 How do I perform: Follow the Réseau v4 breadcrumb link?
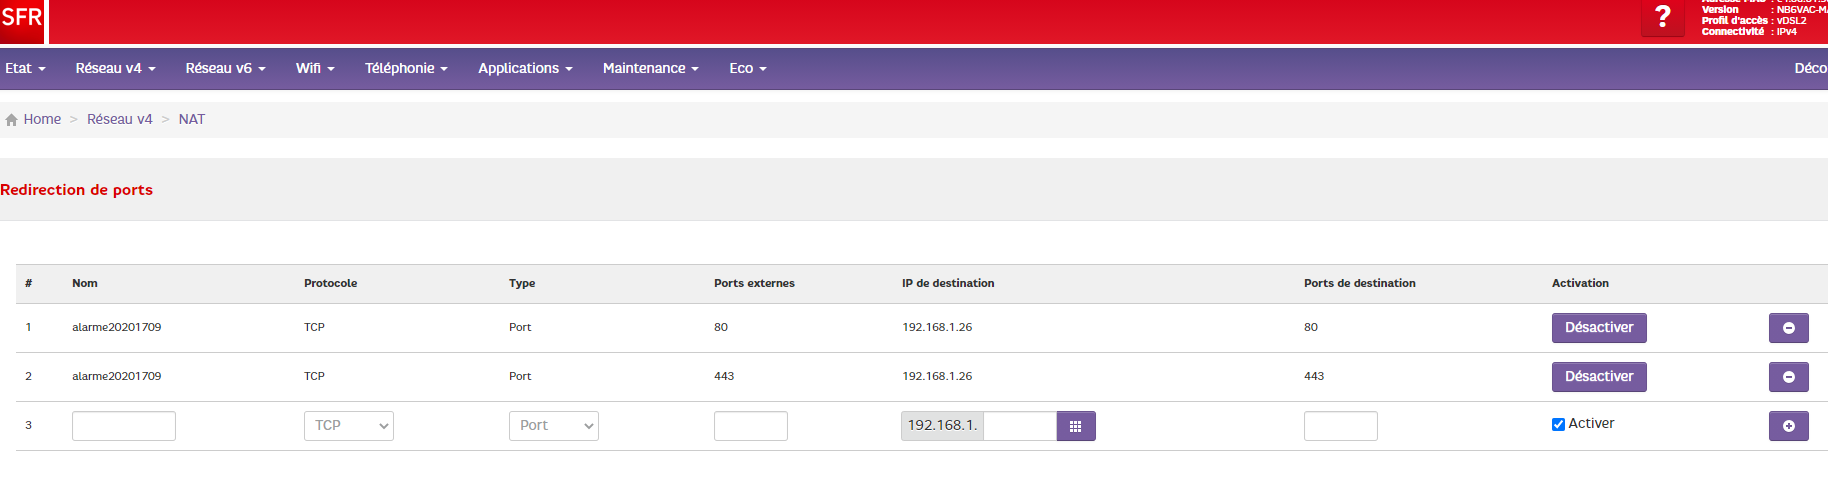pyautogui.click(x=119, y=119)
